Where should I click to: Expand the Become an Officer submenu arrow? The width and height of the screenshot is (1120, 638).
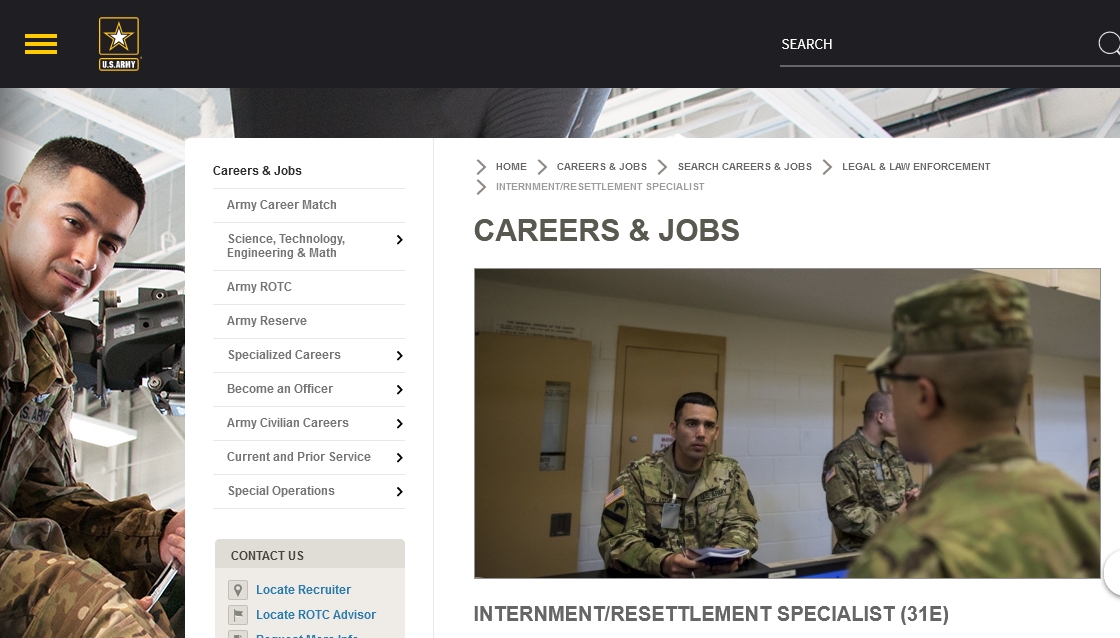[x=399, y=389]
